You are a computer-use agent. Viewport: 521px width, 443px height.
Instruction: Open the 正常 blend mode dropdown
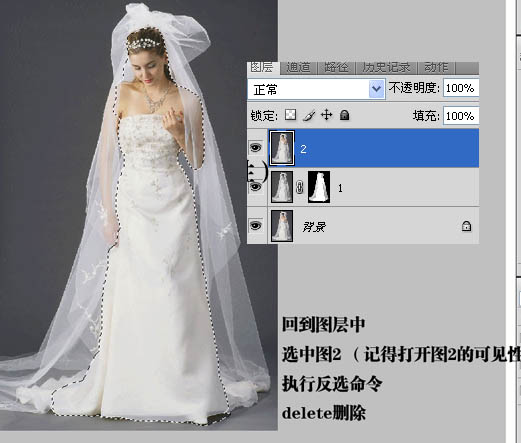coord(316,89)
